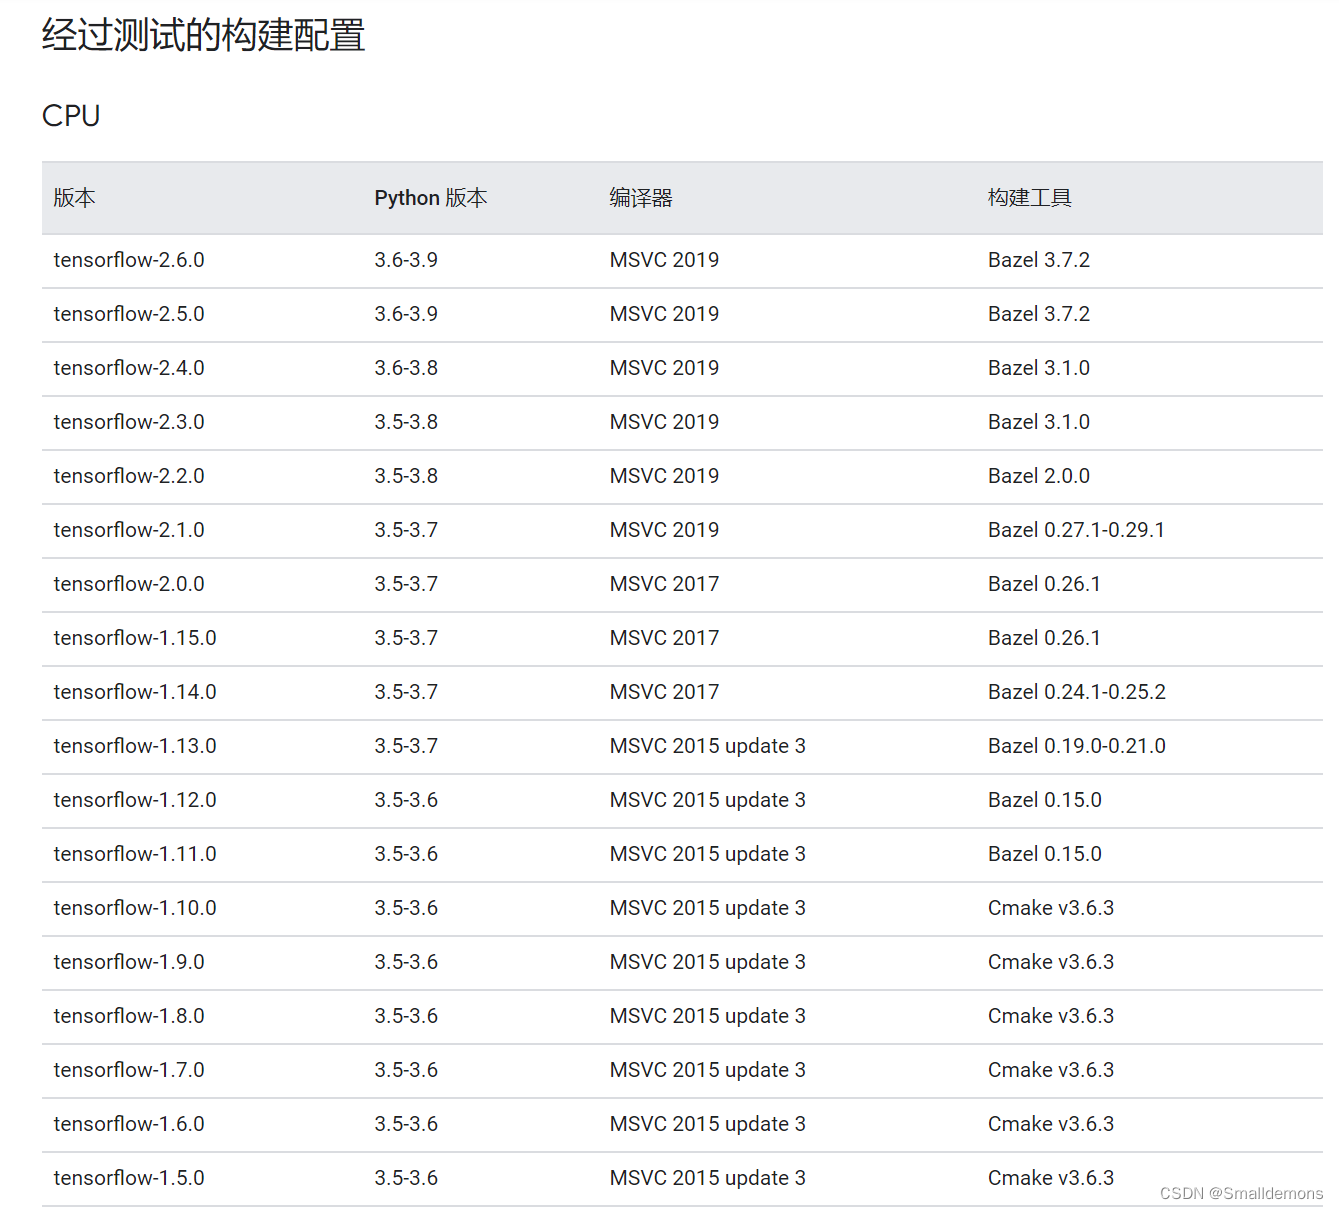Click MSVC 2015 update 3 in tensorflow-1.13.0 row
The width and height of the screenshot is (1339, 1209).
(708, 746)
